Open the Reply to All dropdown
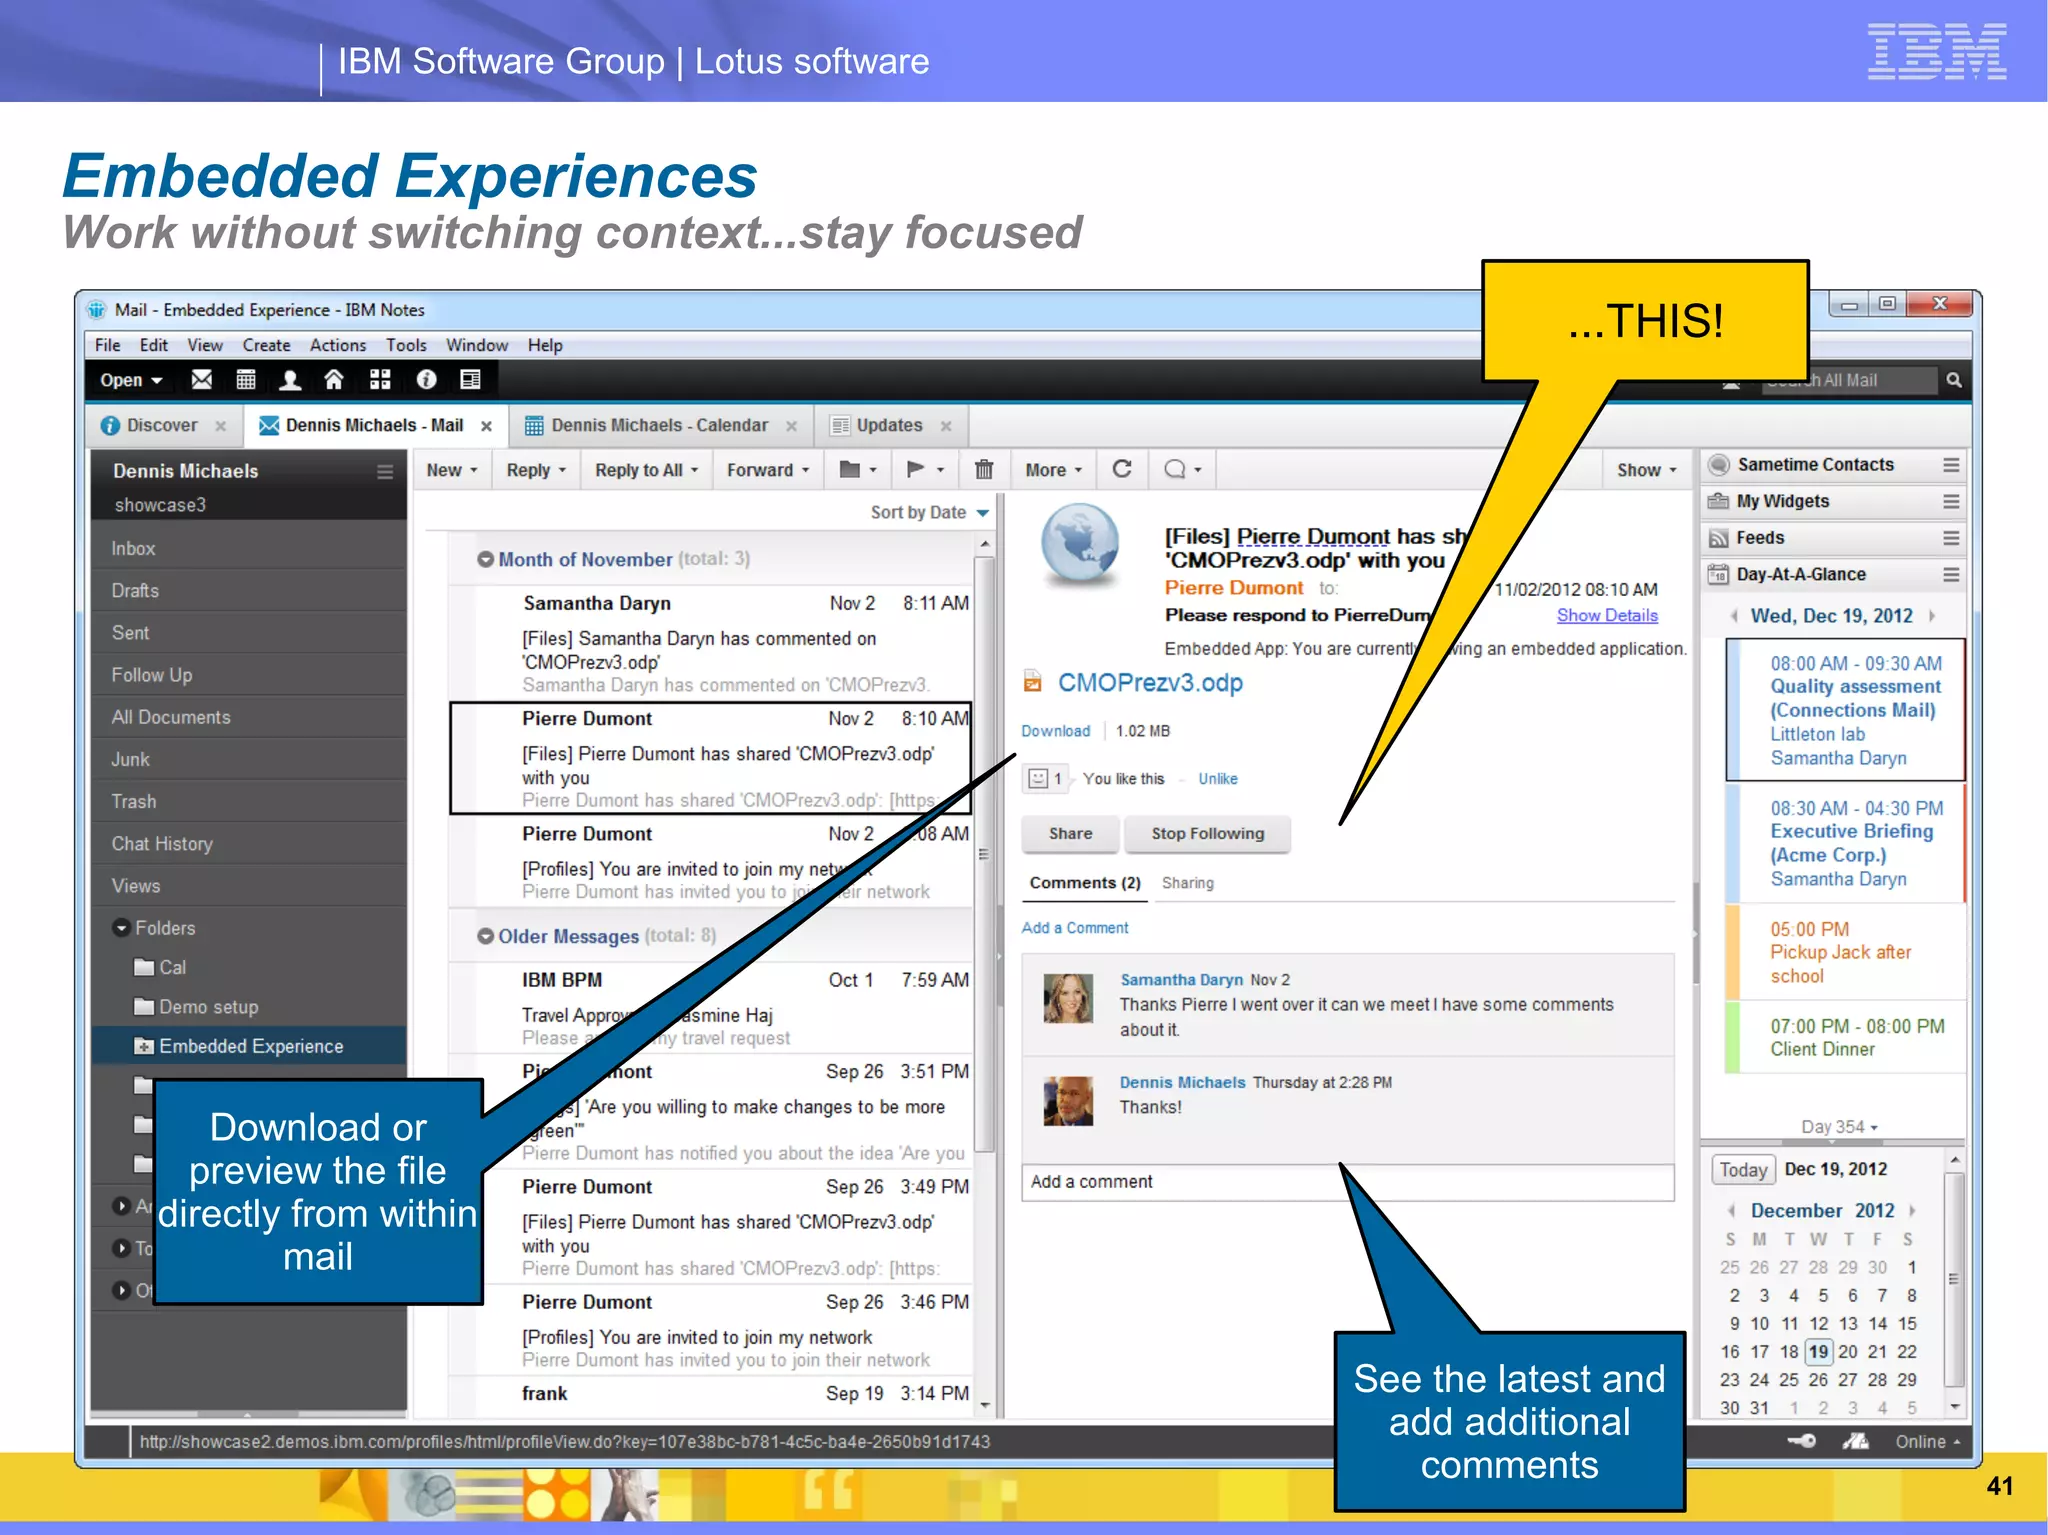The width and height of the screenshot is (2048, 1535). point(646,470)
